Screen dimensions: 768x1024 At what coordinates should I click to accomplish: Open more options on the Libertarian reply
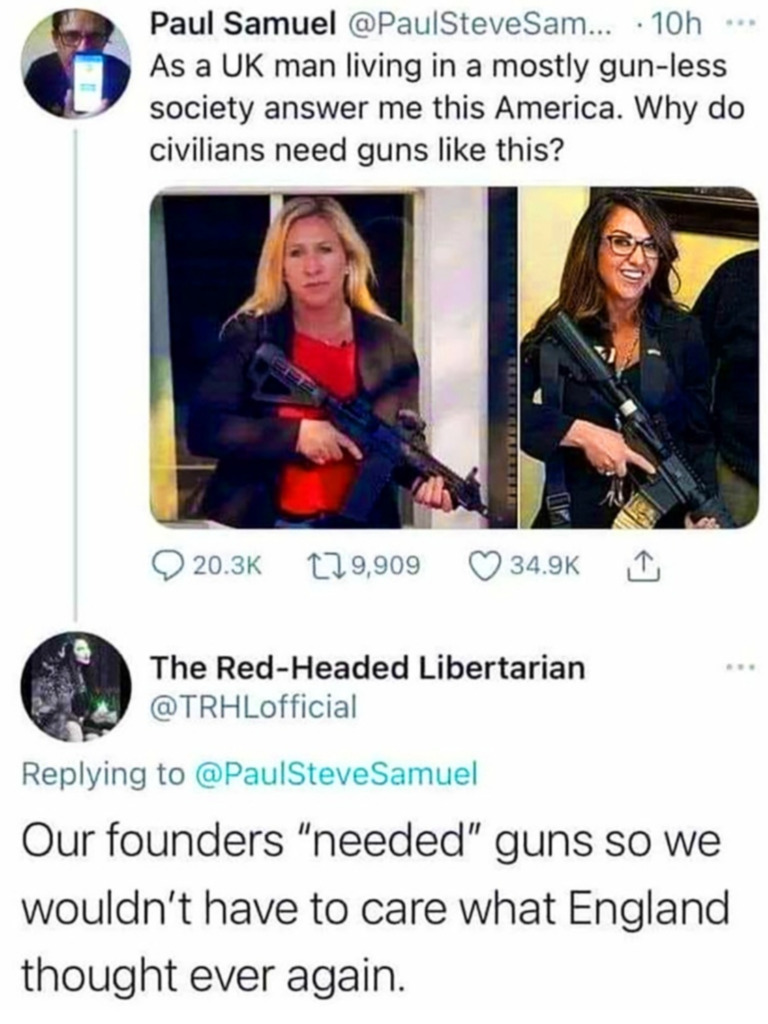[742, 667]
